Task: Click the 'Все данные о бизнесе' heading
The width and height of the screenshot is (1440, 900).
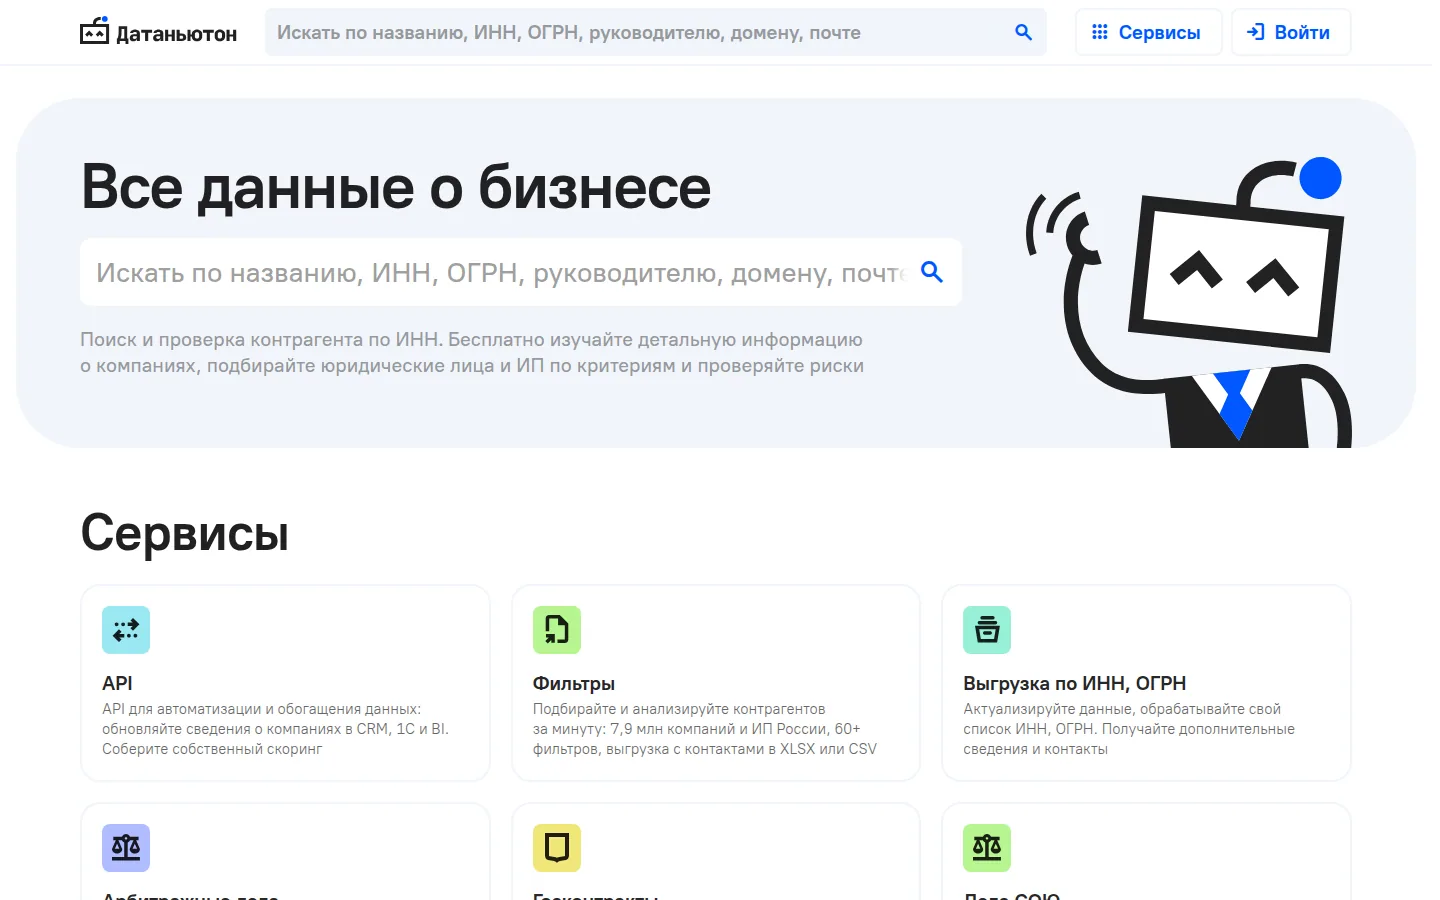Action: pos(396,187)
